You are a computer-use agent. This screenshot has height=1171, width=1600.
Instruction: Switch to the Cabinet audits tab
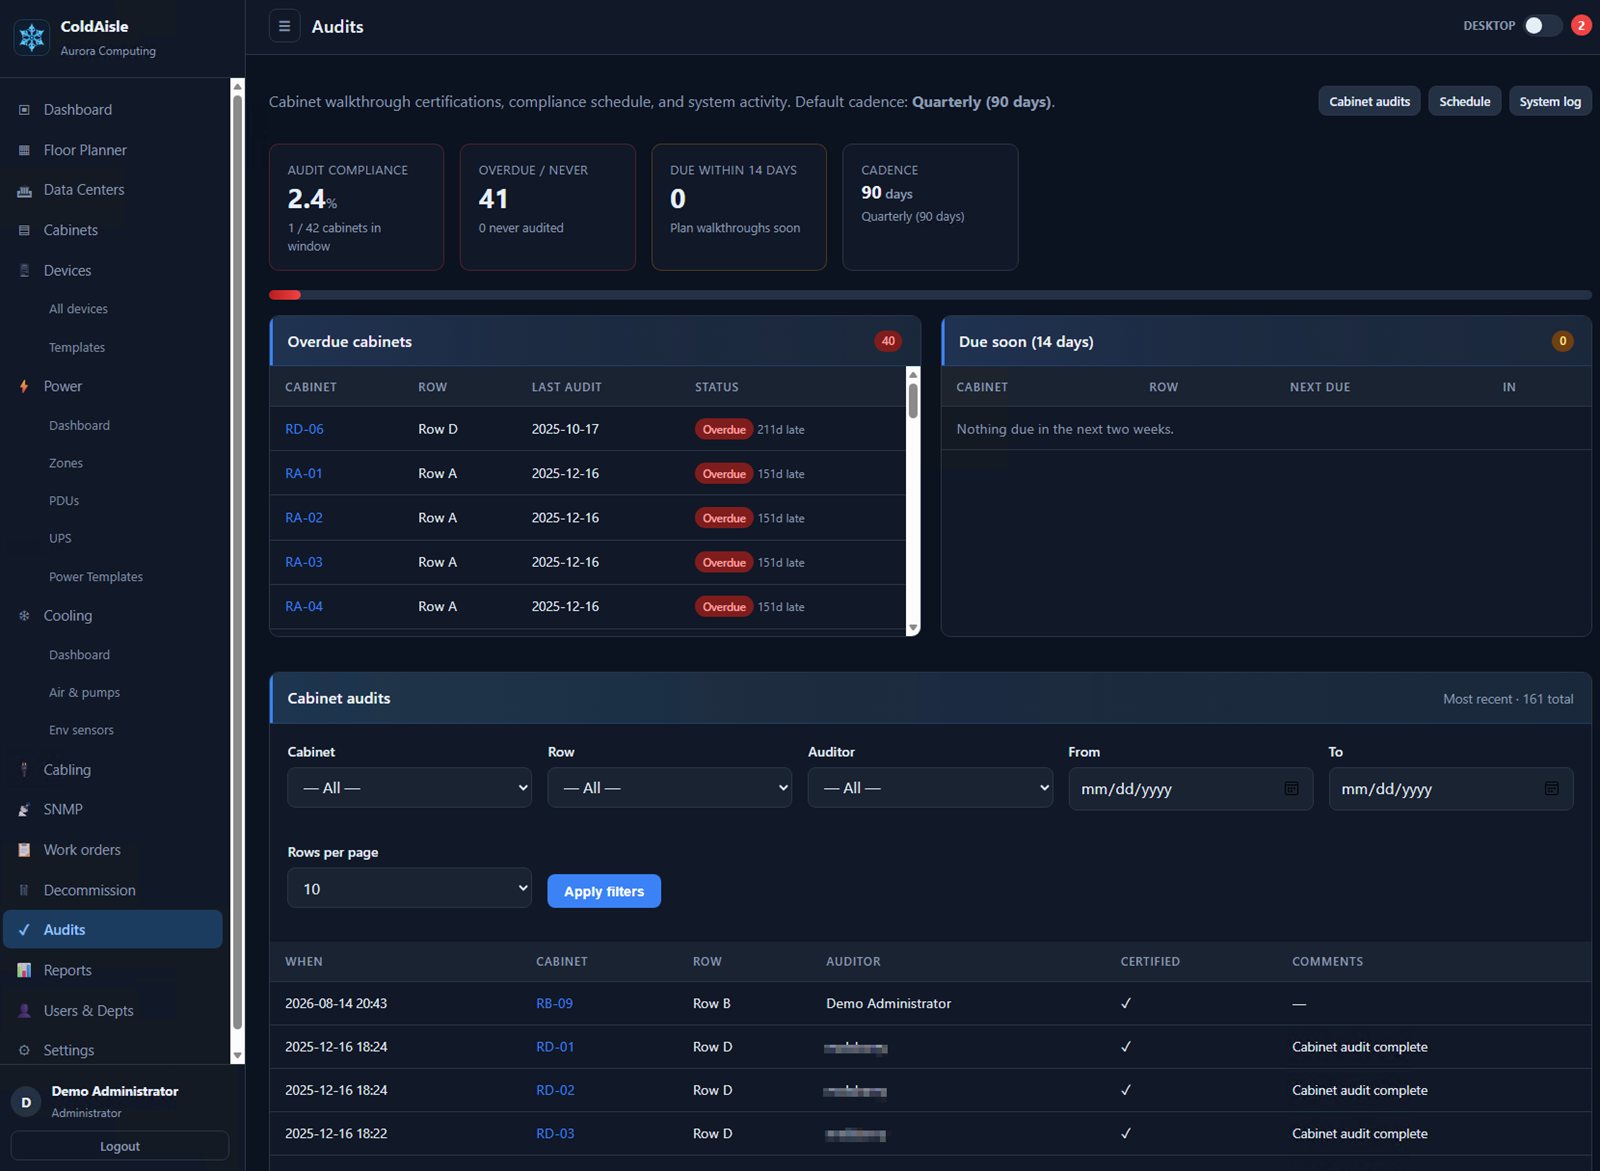click(1369, 101)
